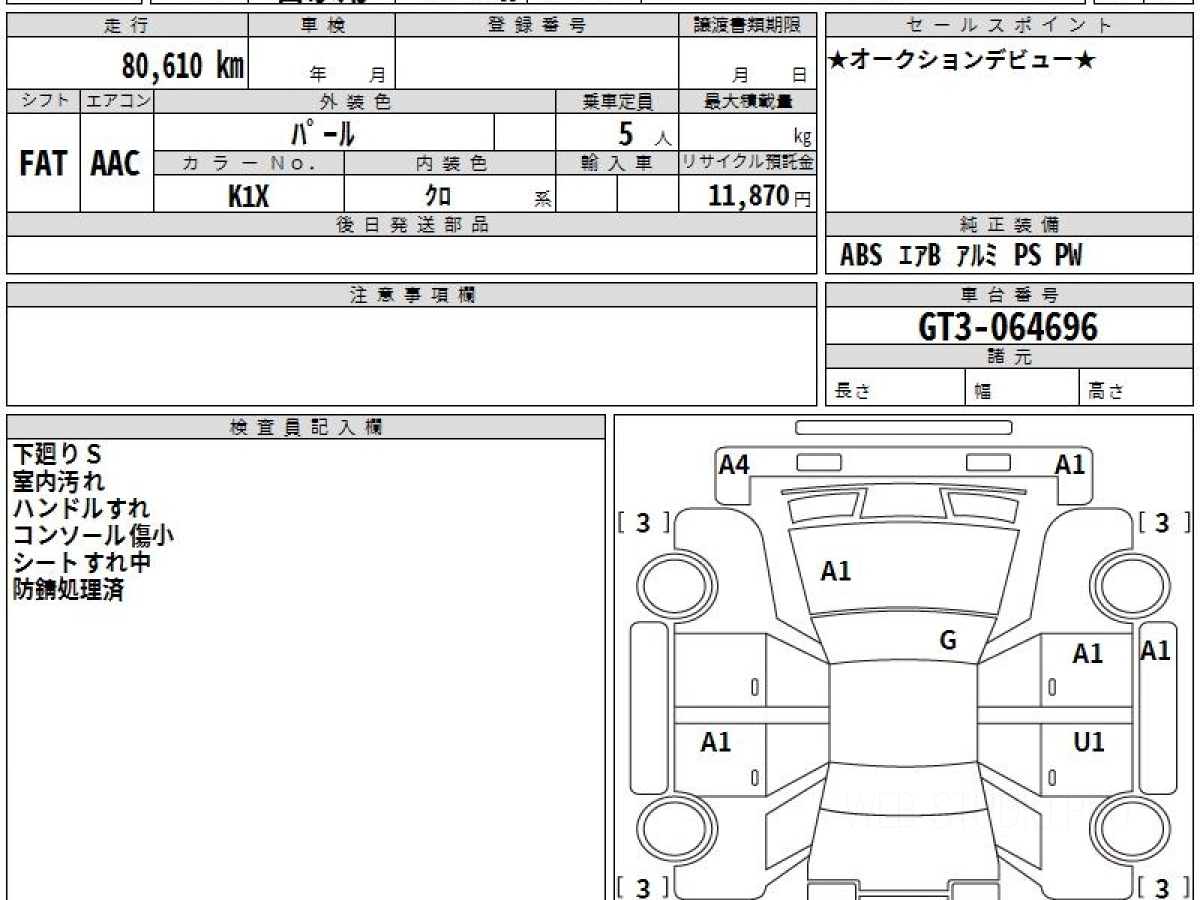
Task: Click the 高さ dimension cell
Action: 1136,388
